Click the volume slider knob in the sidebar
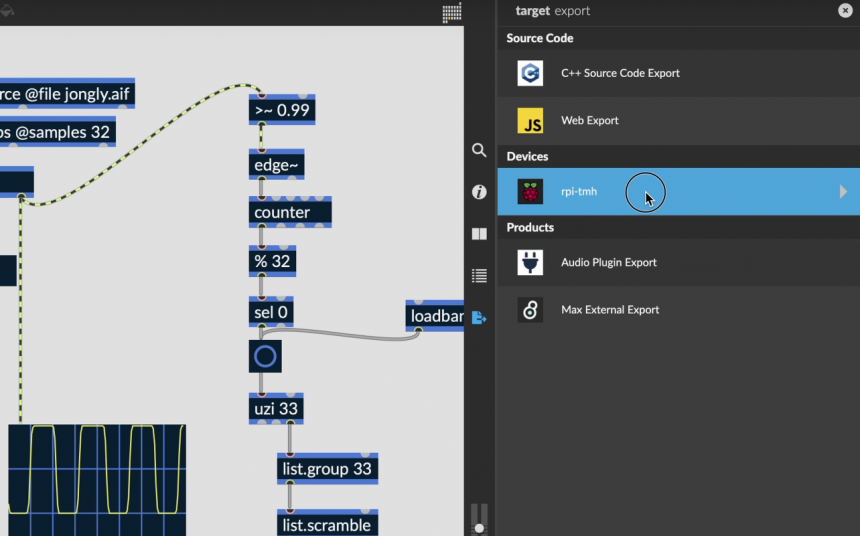This screenshot has width=860, height=536. coord(479,528)
